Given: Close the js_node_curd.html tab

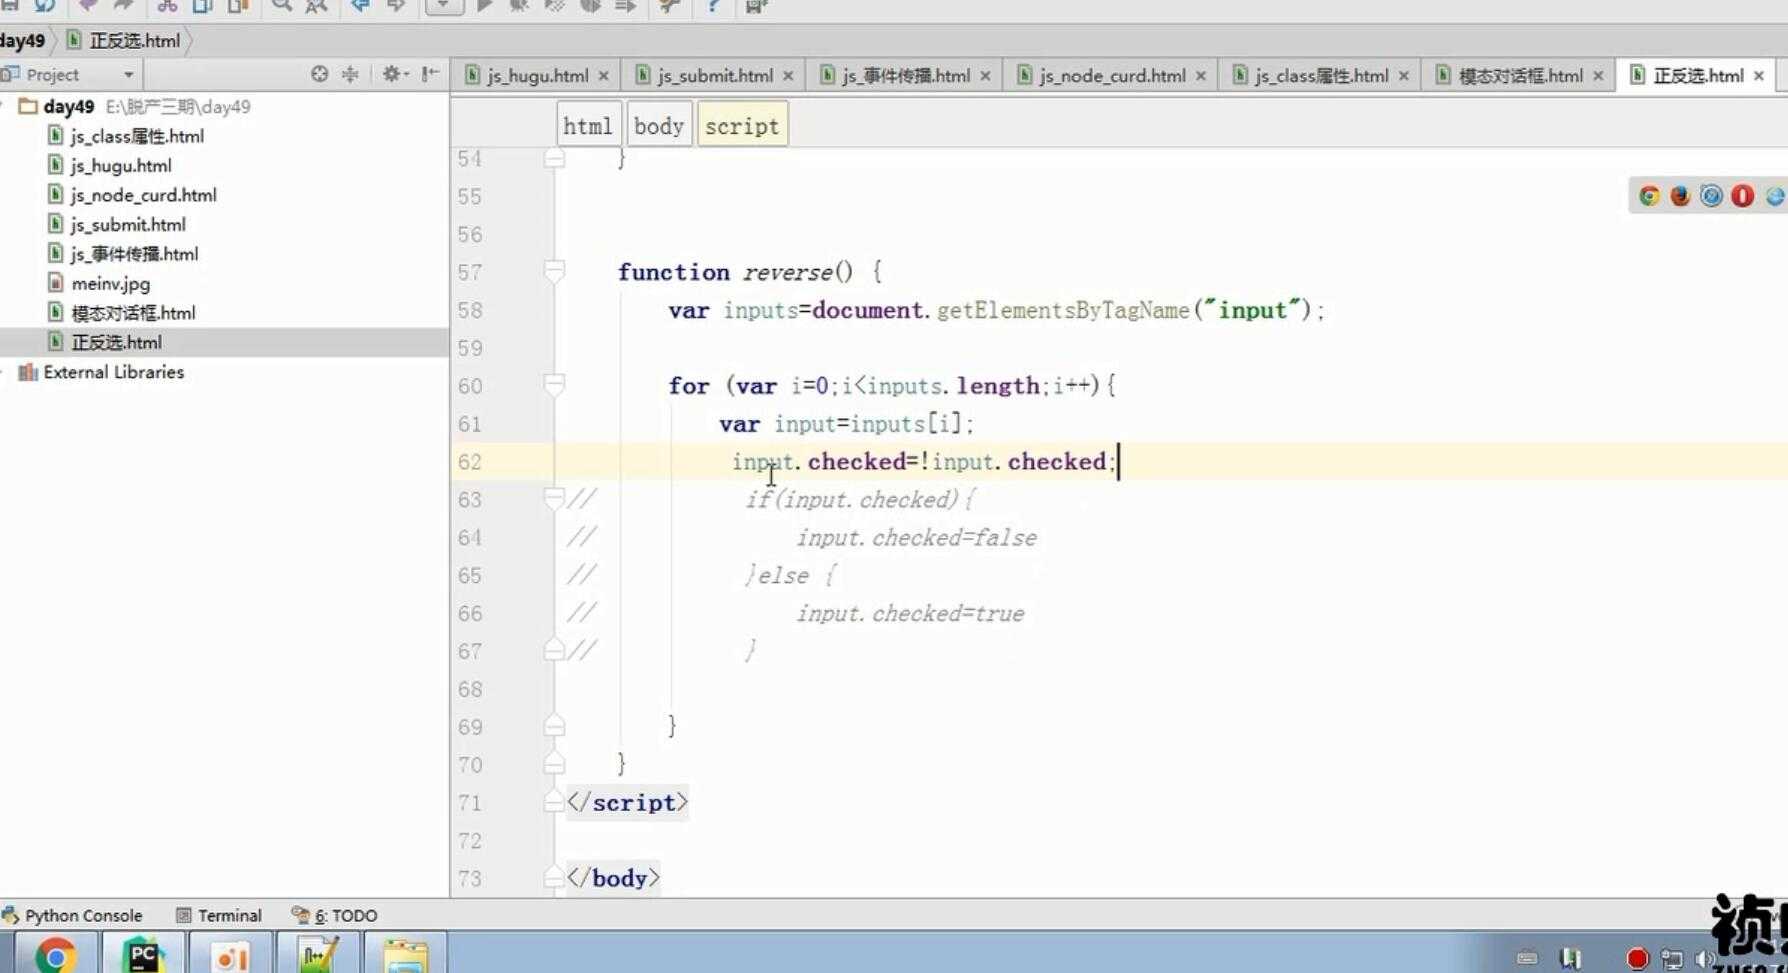Looking at the screenshot, I should [x=1201, y=76].
